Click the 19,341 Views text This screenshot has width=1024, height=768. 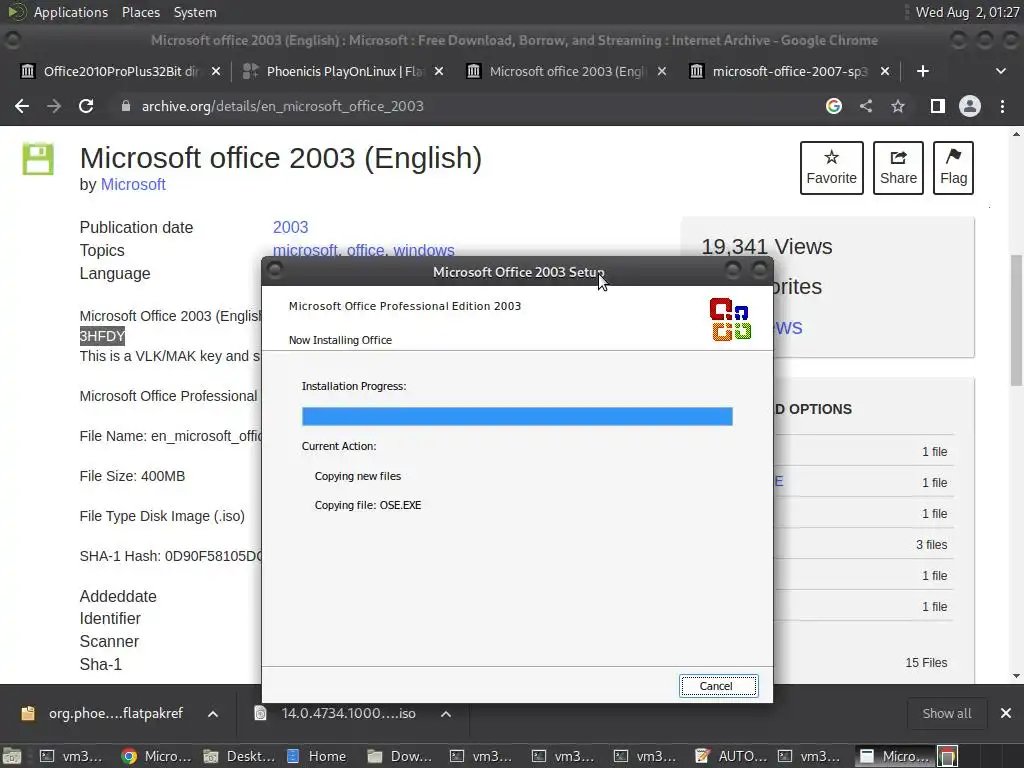click(767, 247)
